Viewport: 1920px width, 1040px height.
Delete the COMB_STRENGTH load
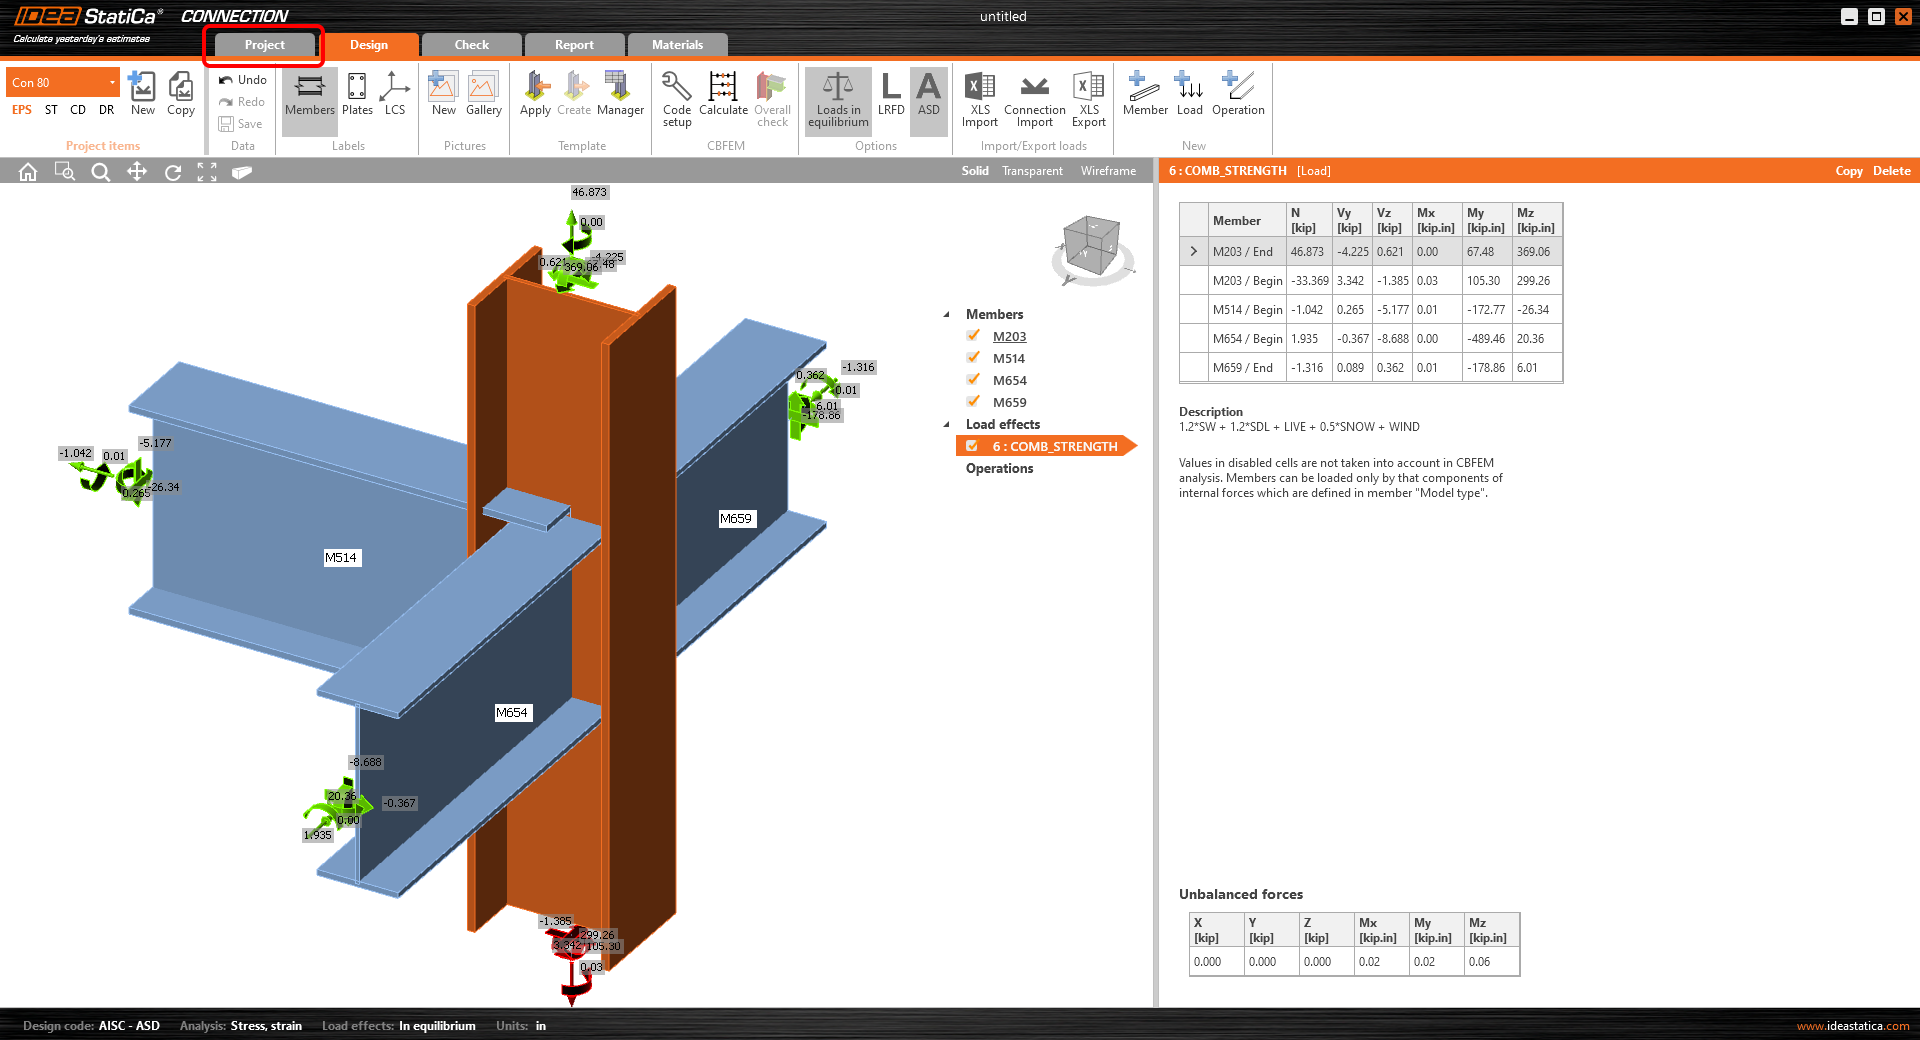click(1891, 171)
